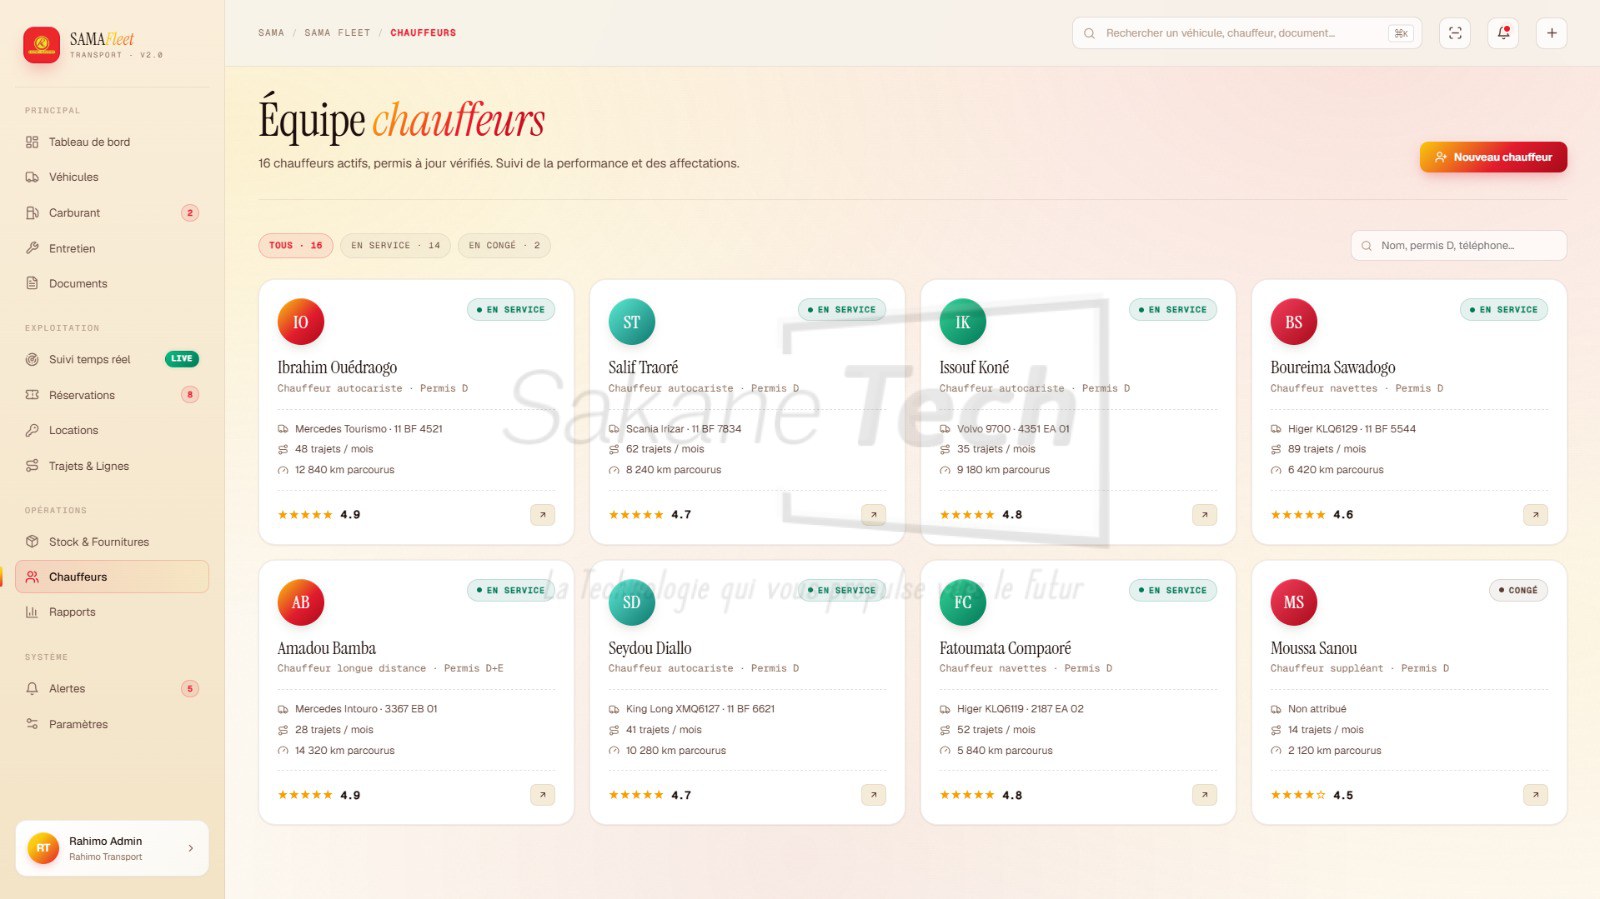Click the FC avatar of Fatoumata Compaoré

962,602
